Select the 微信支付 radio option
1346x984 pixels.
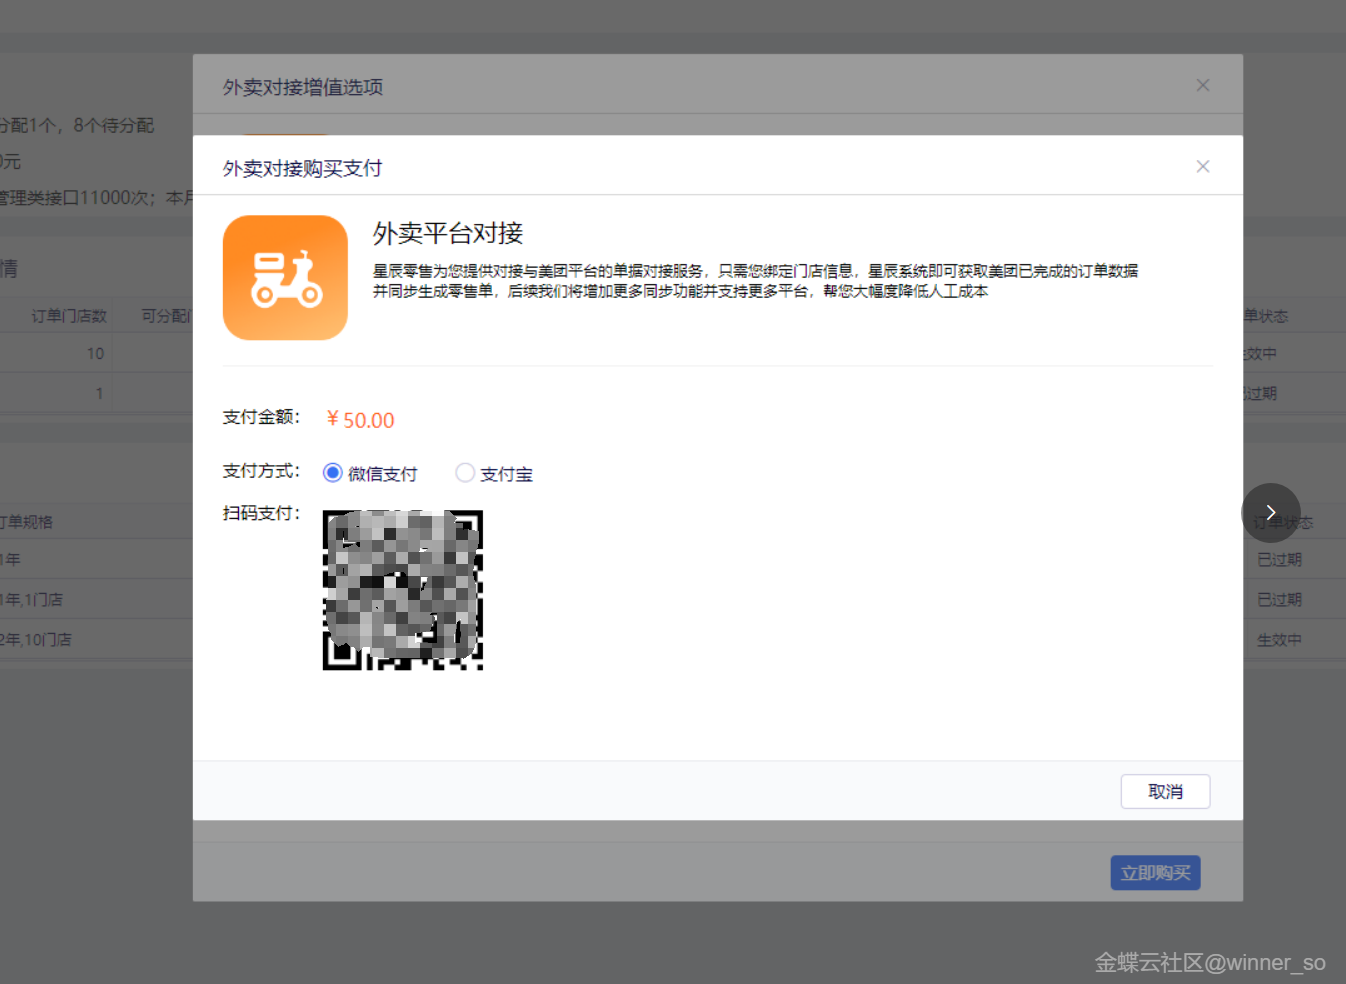[333, 473]
